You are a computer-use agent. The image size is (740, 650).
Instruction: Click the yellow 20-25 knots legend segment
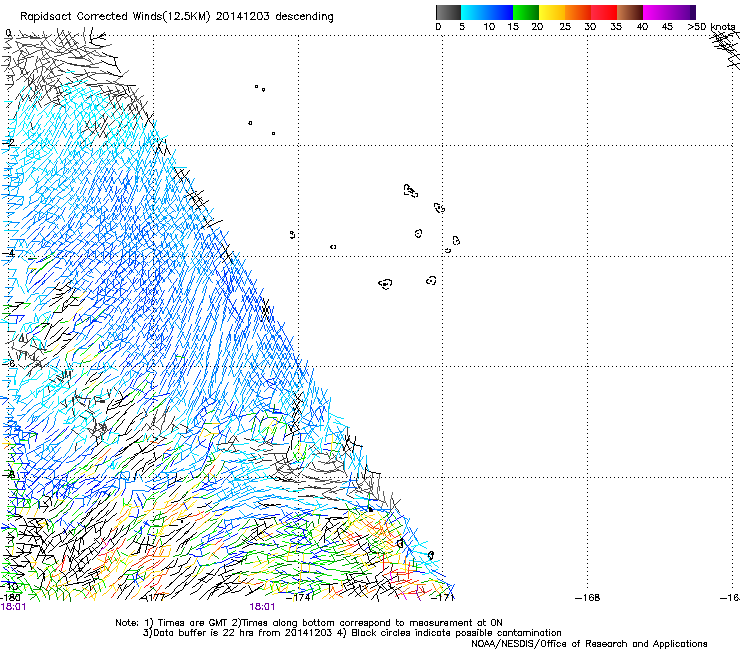coord(552,12)
